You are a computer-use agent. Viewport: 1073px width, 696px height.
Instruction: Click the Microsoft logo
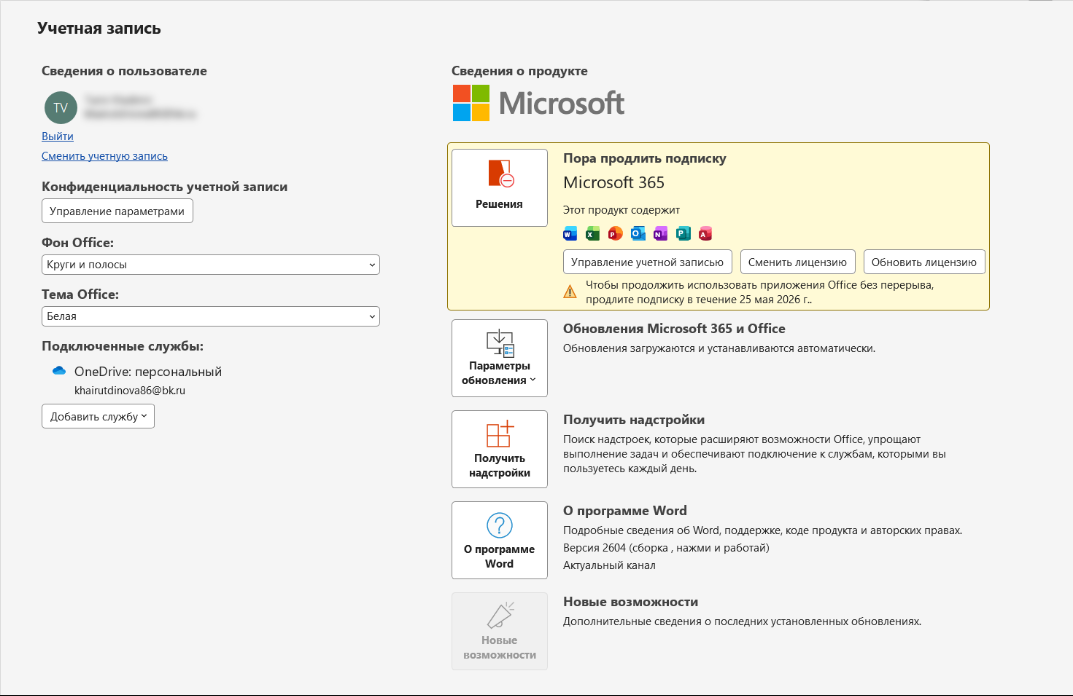point(539,103)
